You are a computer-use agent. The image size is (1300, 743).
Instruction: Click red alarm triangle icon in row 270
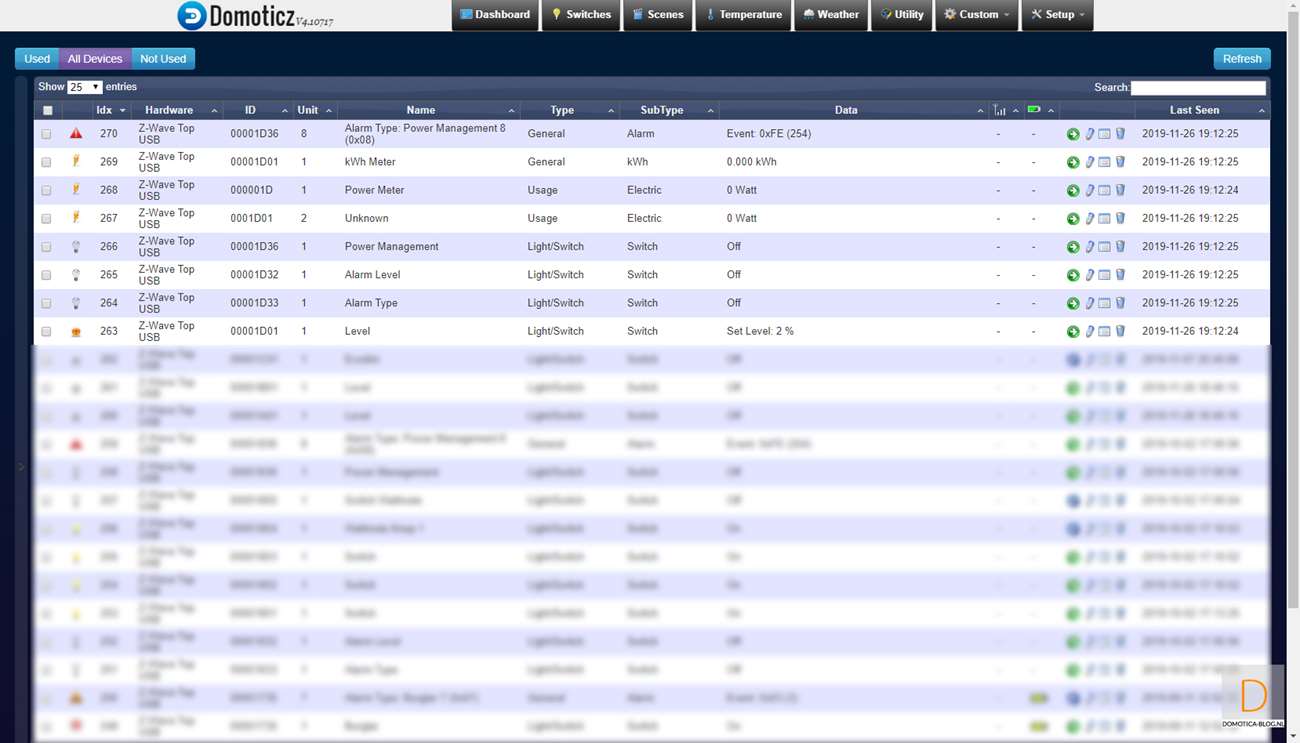pos(76,134)
